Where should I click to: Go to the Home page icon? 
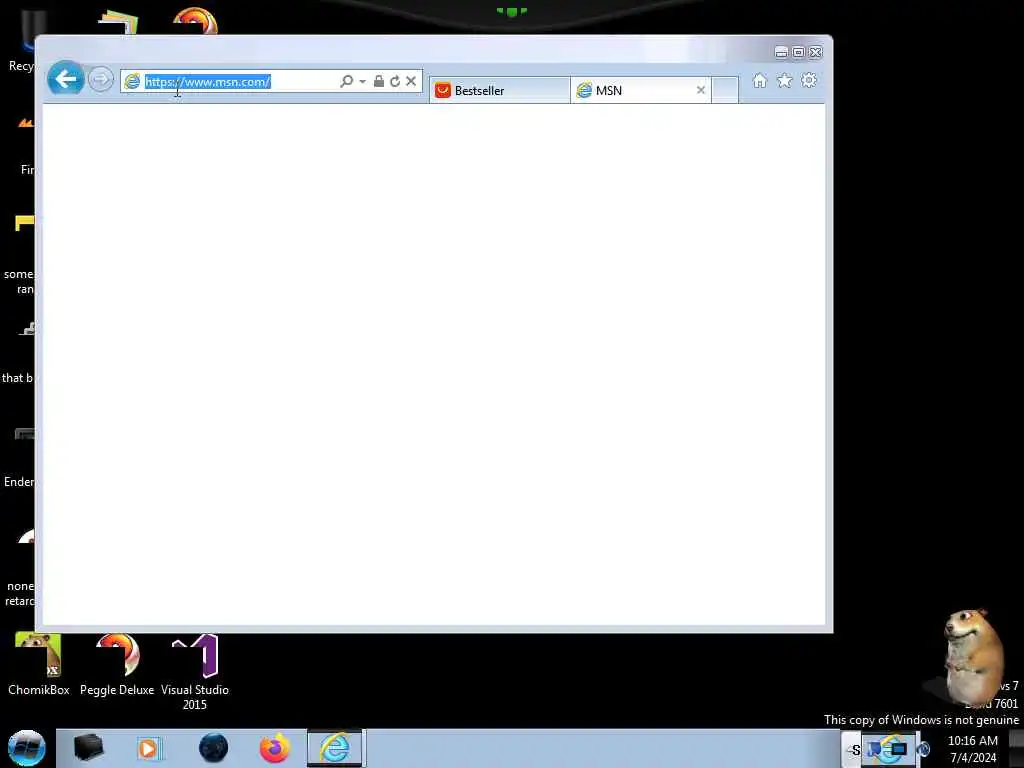(x=760, y=81)
